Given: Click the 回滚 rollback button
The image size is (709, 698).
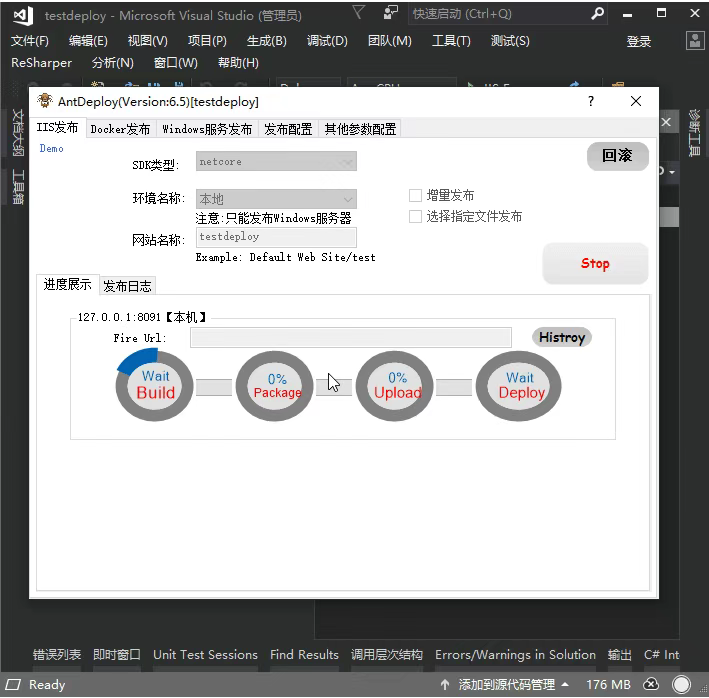Looking at the screenshot, I should click(617, 156).
